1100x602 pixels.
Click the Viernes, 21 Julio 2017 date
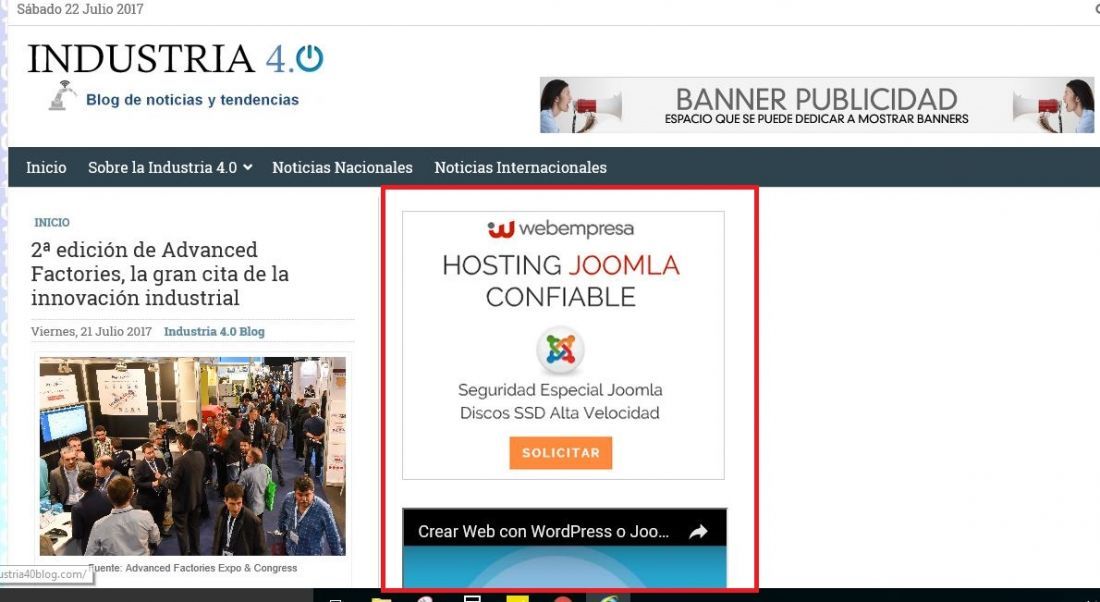point(91,331)
